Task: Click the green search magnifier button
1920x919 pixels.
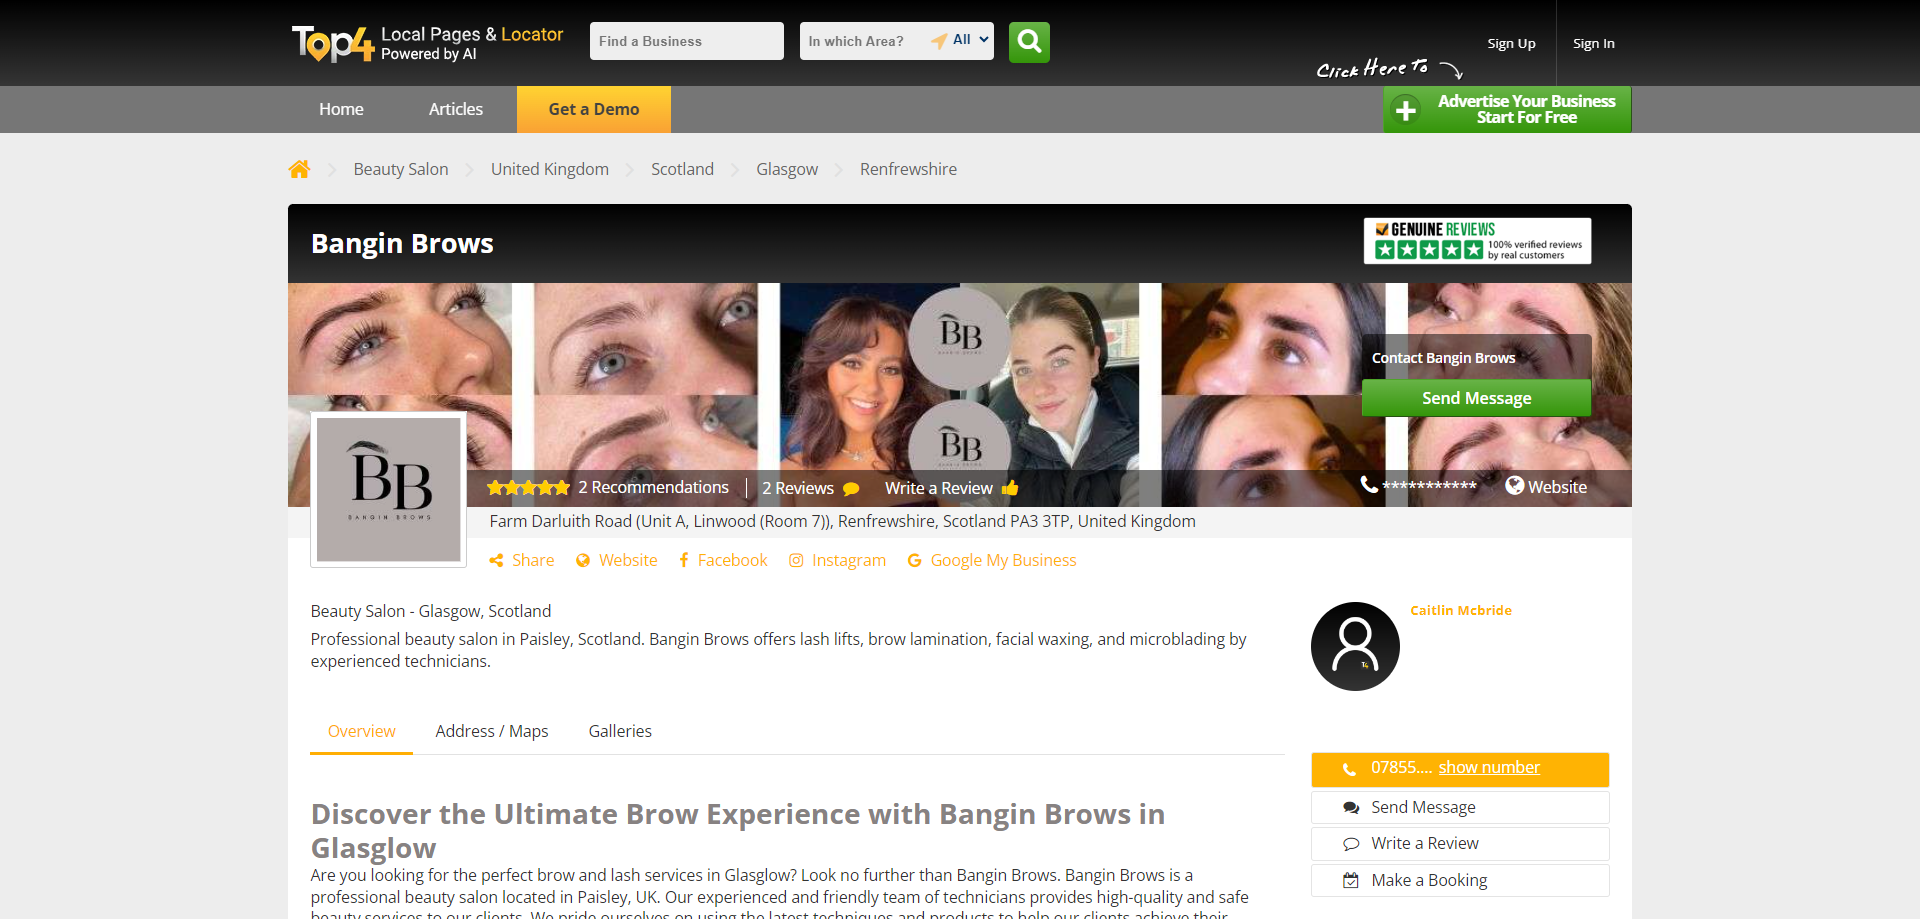Action: pos(1029,42)
